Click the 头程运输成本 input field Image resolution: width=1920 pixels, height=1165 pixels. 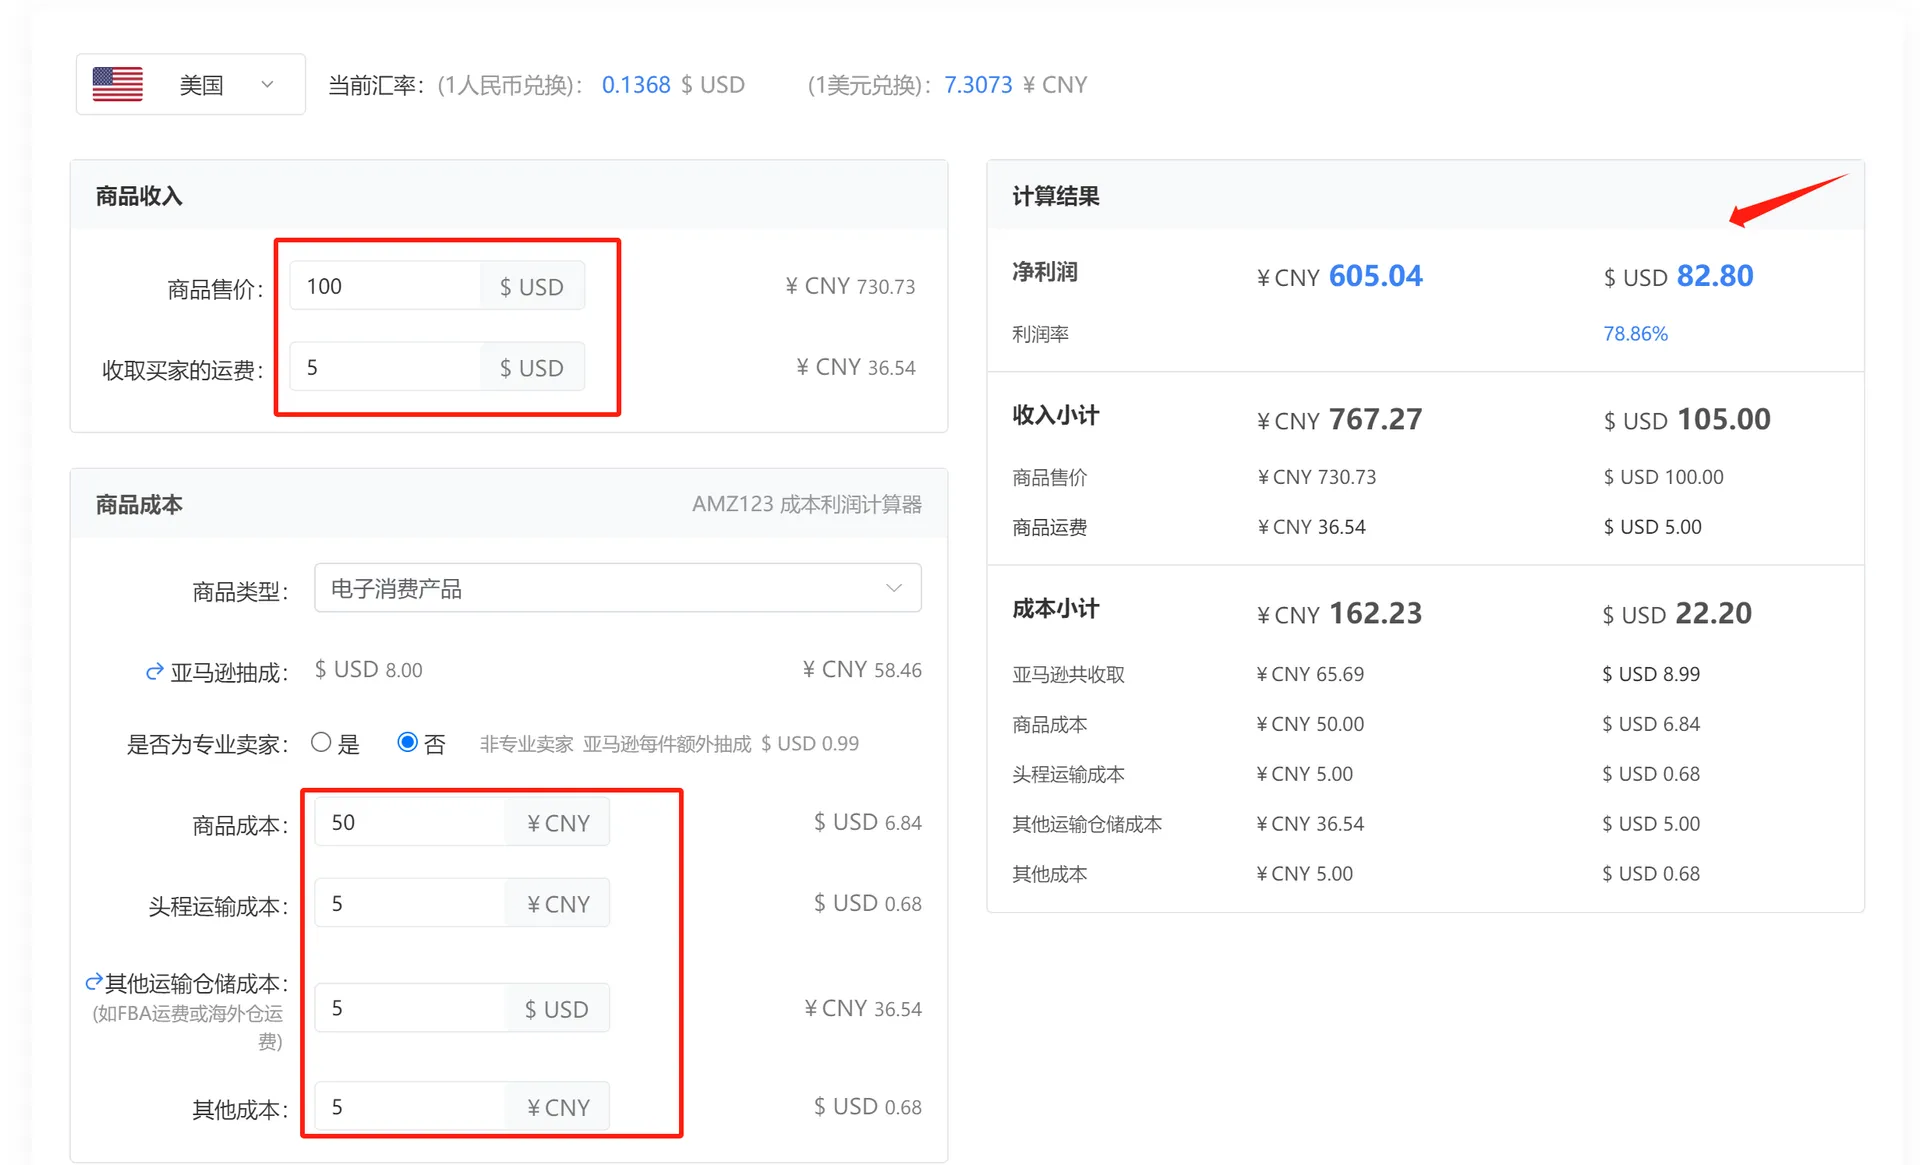click(x=410, y=903)
